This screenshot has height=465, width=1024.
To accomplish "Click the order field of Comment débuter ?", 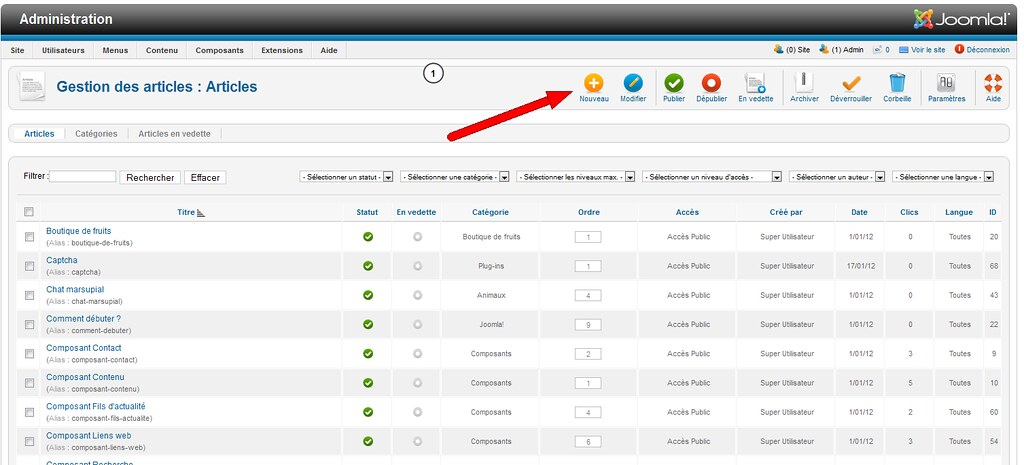I will [x=588, y=325].
